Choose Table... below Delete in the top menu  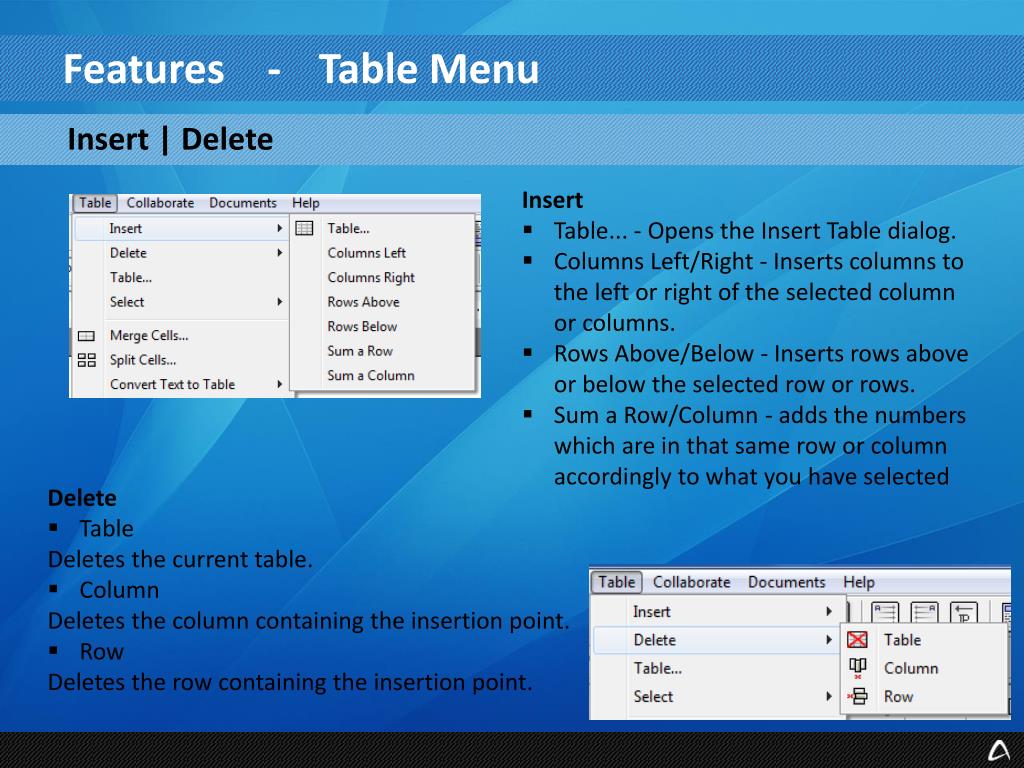coord(181,278)
